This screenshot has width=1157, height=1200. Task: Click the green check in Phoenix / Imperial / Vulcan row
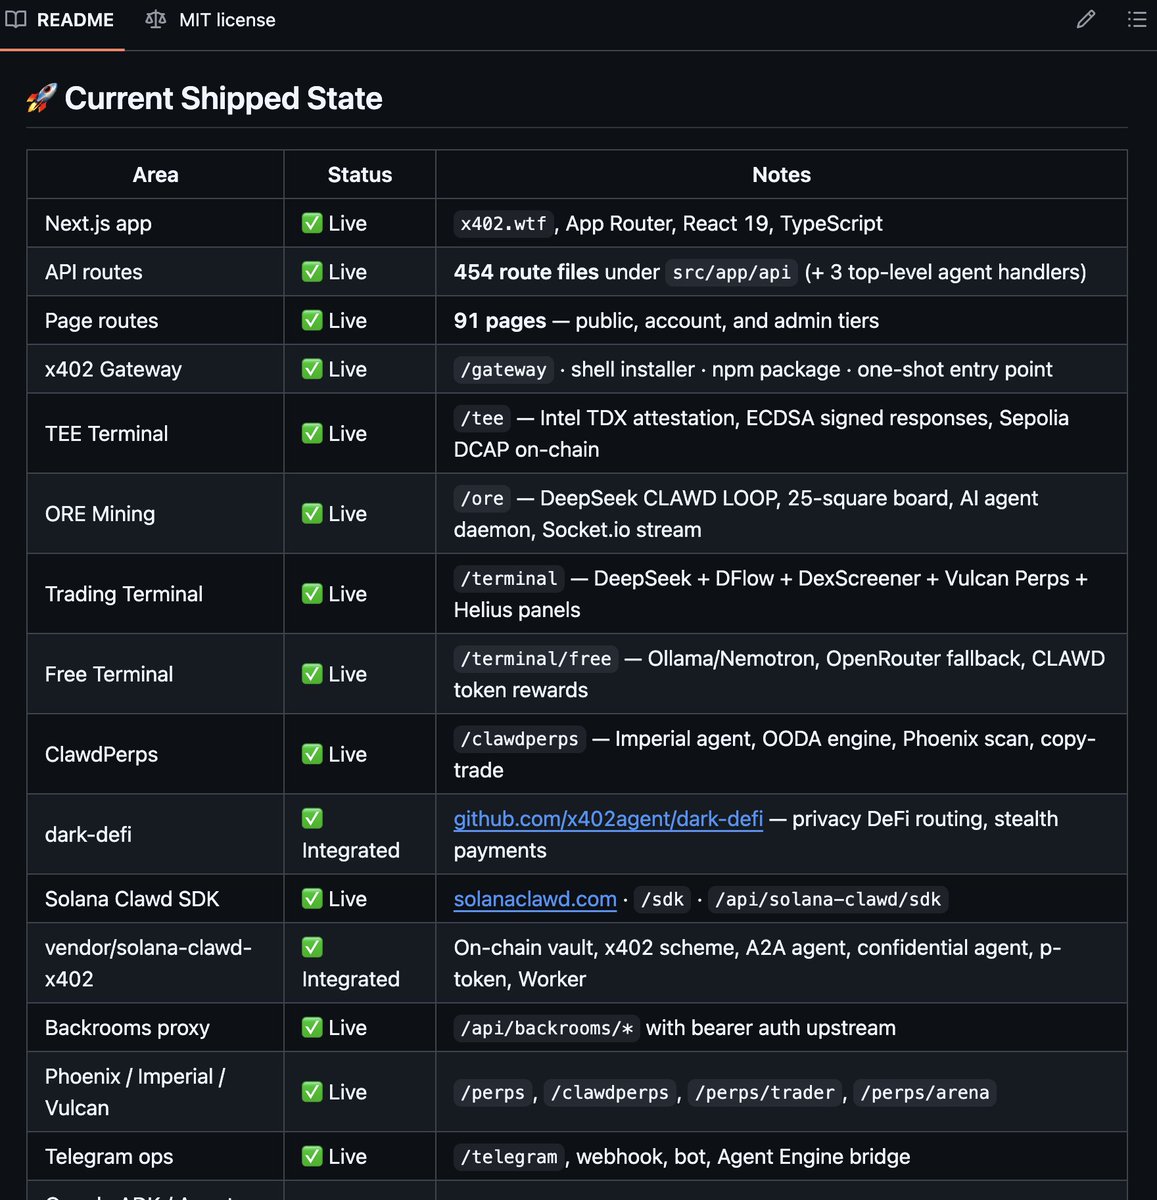click(x=312, y=1092)
